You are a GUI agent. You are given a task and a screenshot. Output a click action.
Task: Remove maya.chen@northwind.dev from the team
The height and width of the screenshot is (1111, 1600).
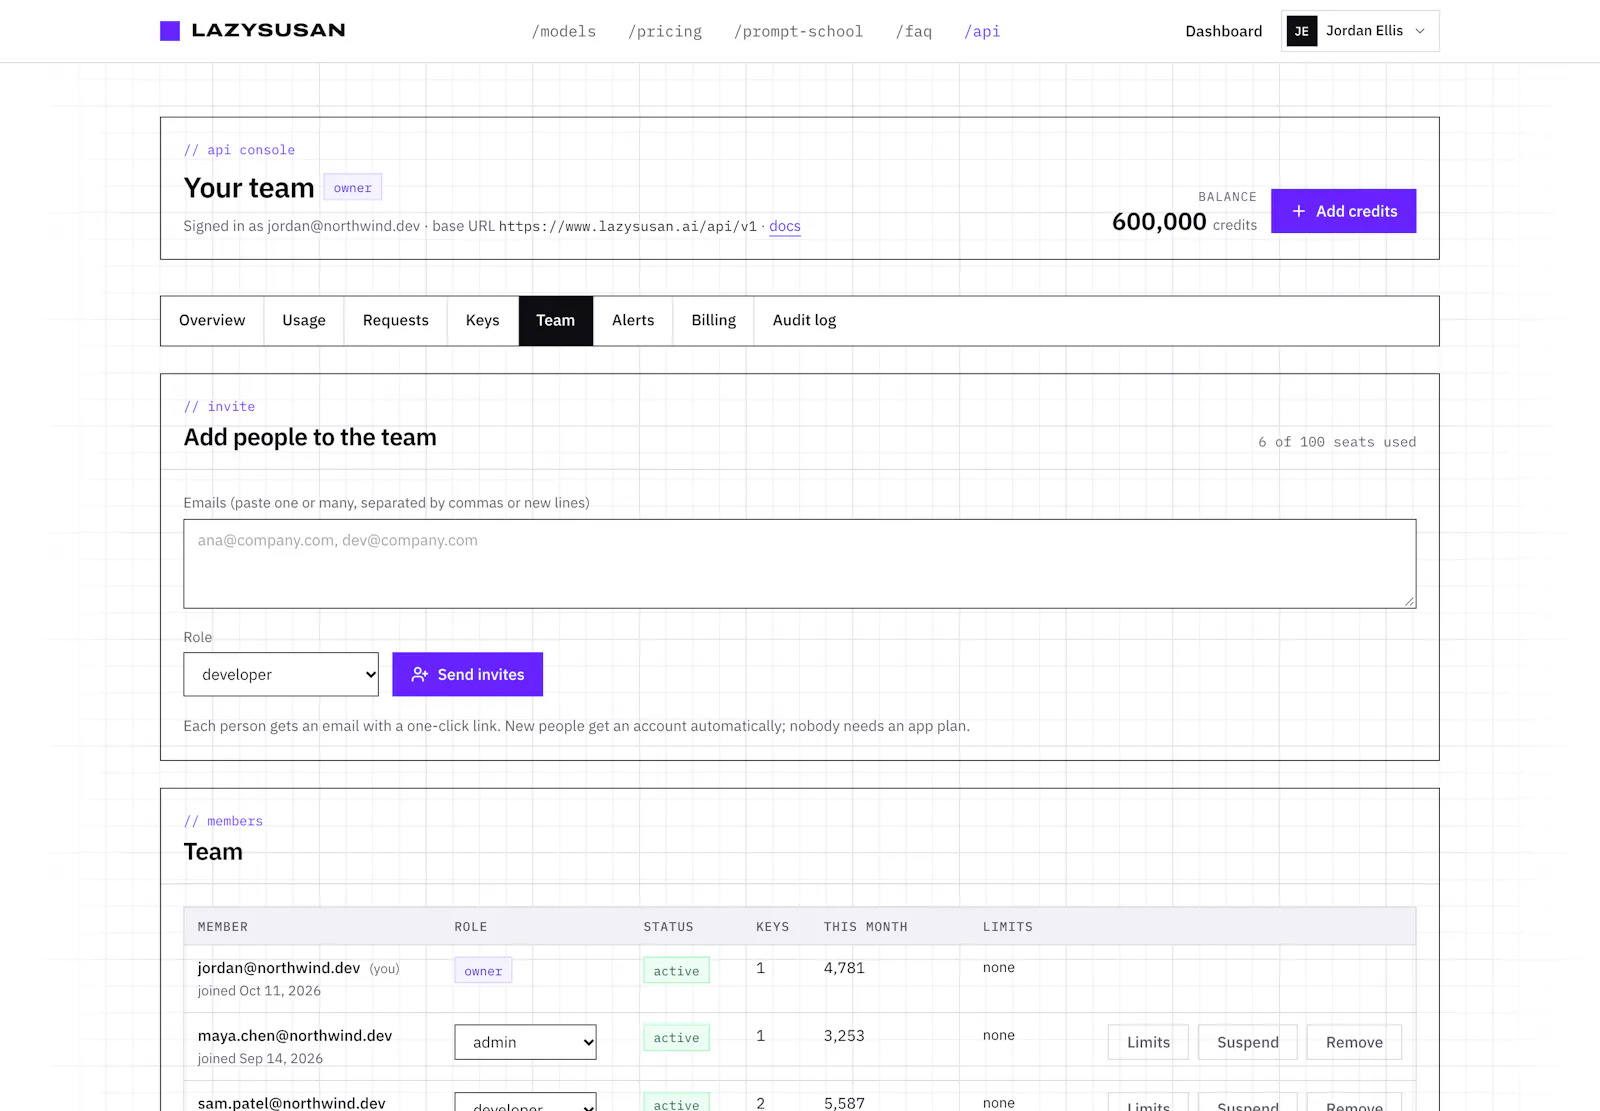tap(1354, 1042)
